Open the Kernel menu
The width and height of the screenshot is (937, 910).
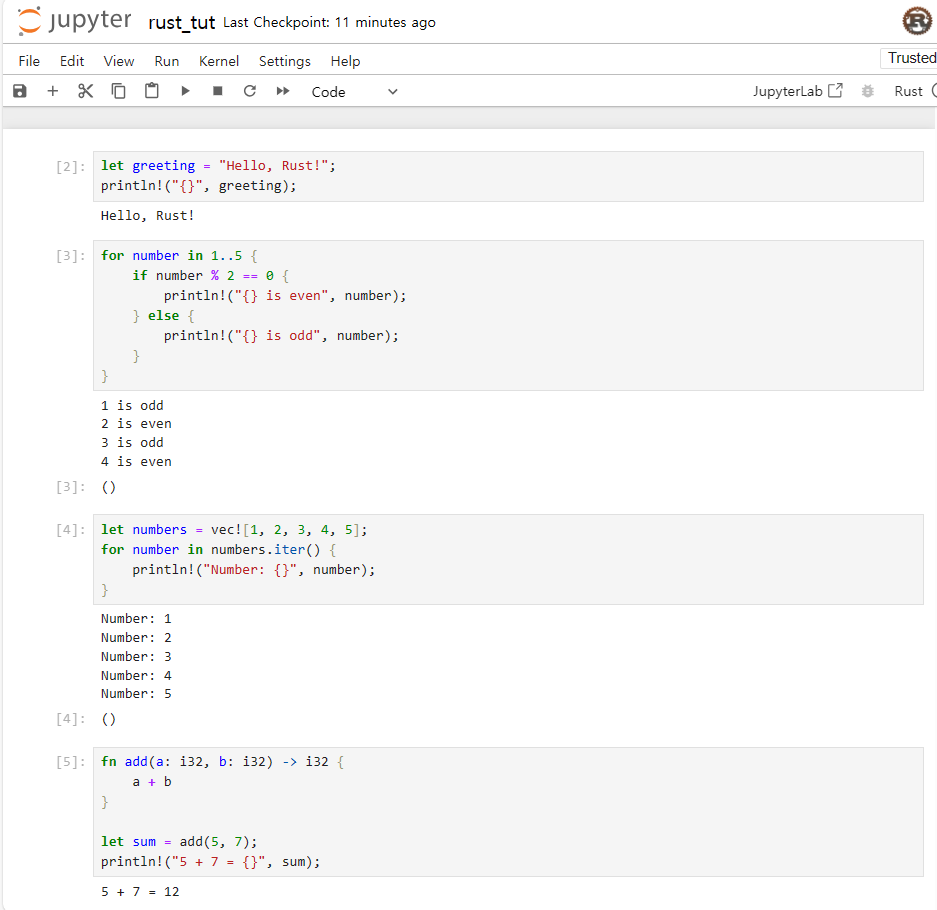(x=218, y=61)
